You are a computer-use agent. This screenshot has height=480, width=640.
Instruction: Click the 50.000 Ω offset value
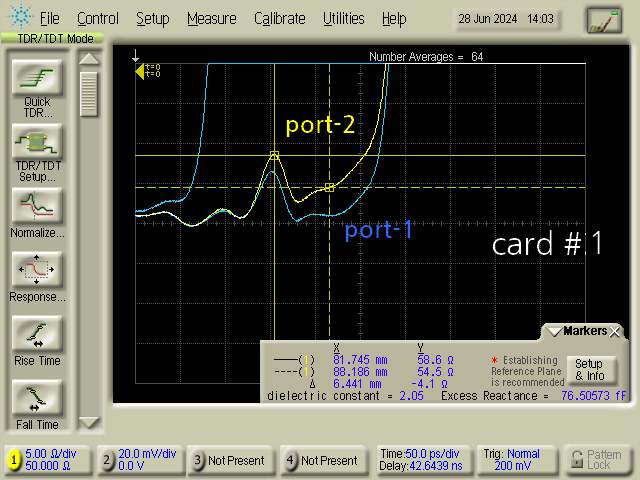click(x=48, y=466)
